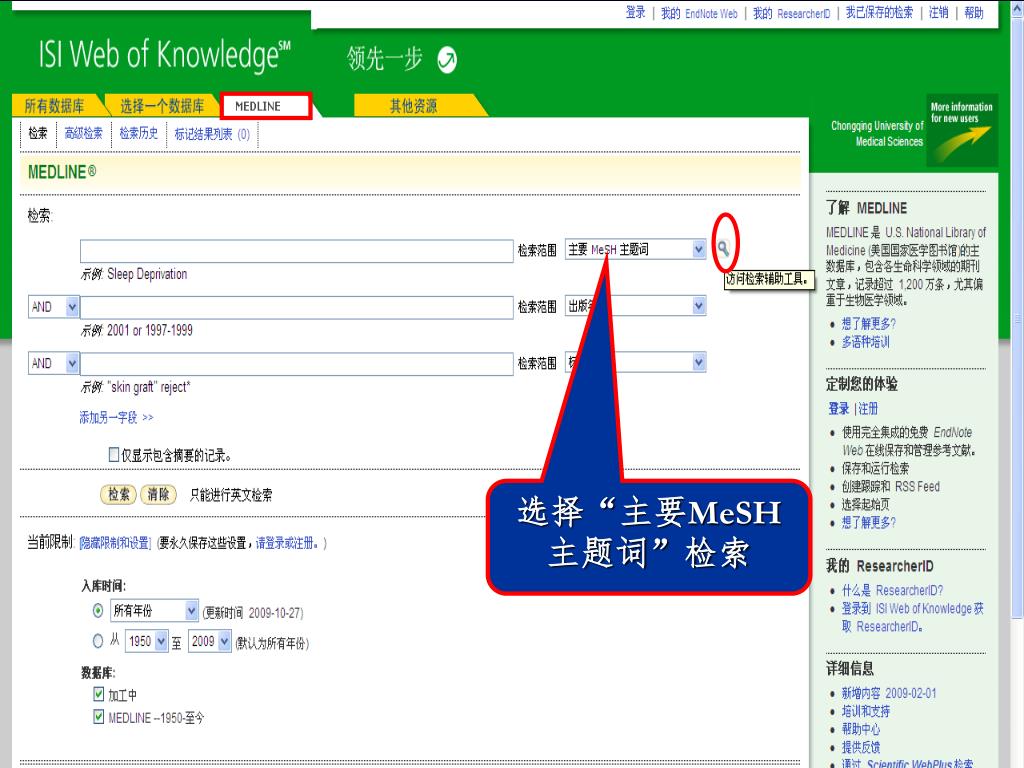
Task: Click 想了解更多? under 了解 MEDLINE
Action: pyautogui.click(x=869, y=323)
